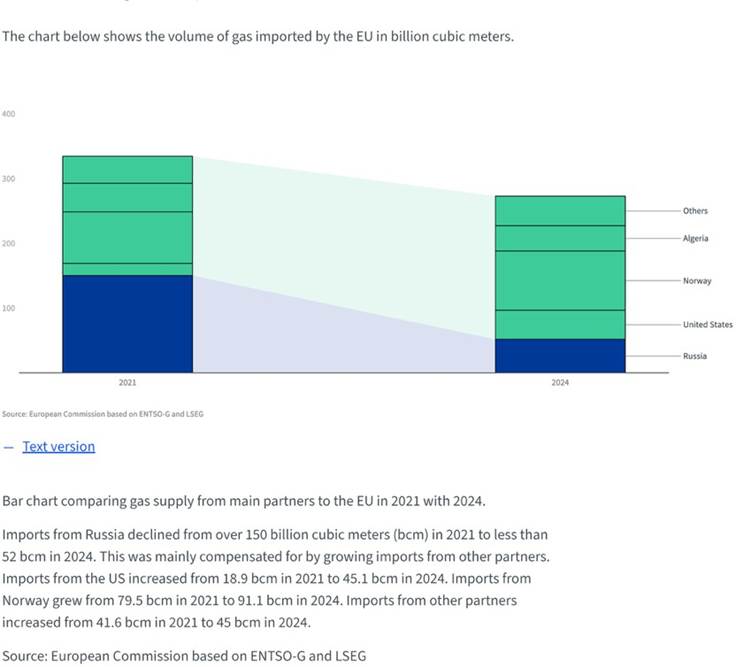Click the small chart source caption under the chart
The height and width of the screenshot is (667, 736).
tap(101, 413)
